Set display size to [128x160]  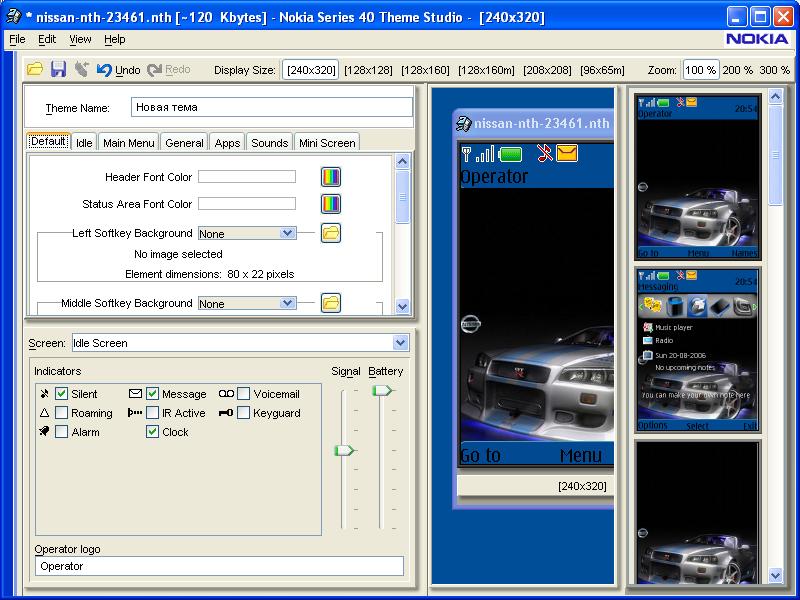point(425,70)
